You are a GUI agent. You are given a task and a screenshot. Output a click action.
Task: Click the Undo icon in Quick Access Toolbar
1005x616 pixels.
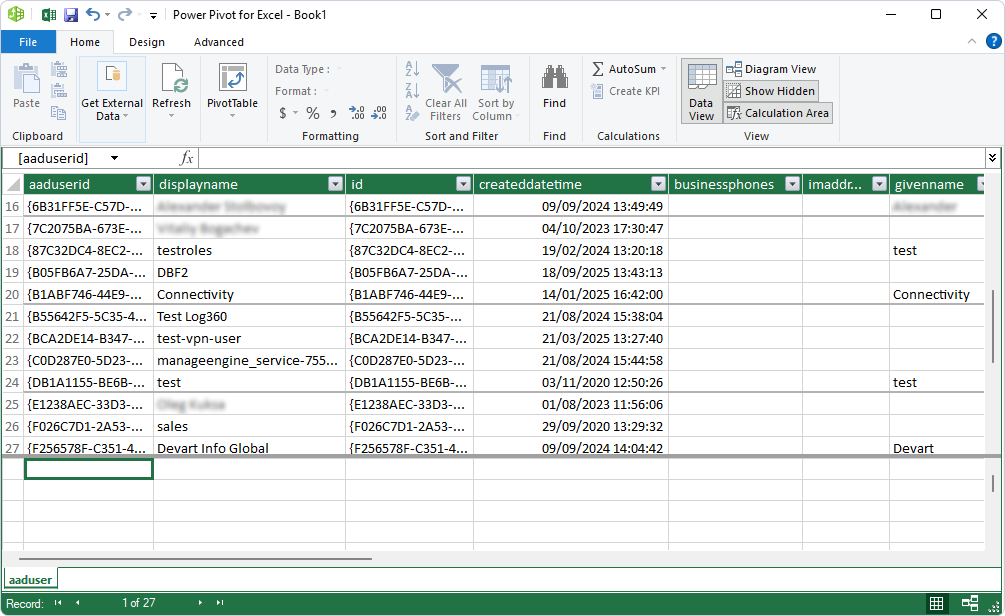point(95,14)
